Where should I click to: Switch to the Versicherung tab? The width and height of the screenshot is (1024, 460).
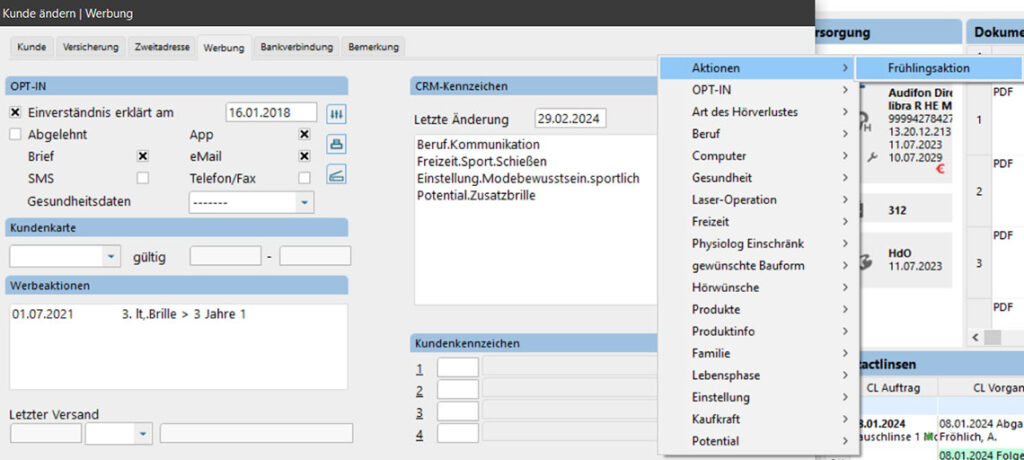91,47
